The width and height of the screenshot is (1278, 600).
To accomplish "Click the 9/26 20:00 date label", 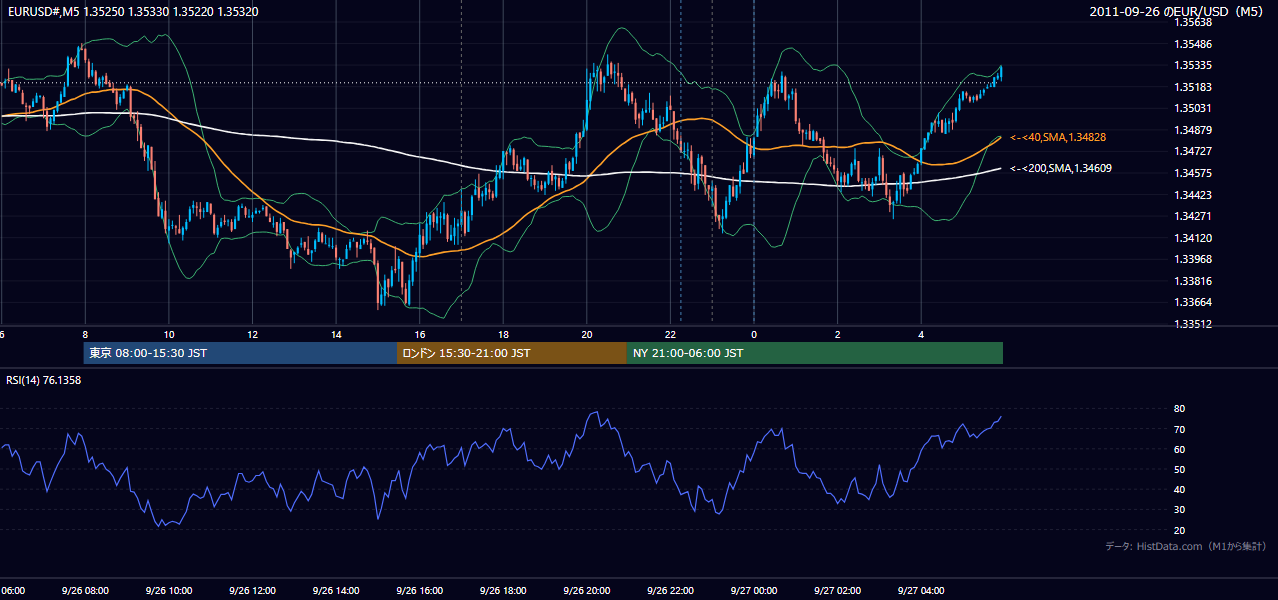I will (x=585, y=591).
